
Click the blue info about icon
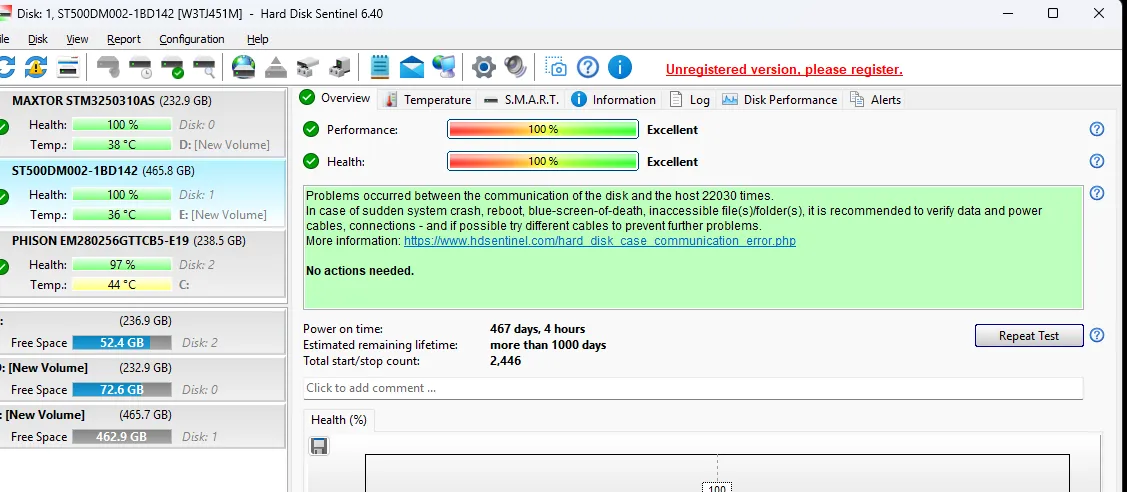tap(620, 68)
